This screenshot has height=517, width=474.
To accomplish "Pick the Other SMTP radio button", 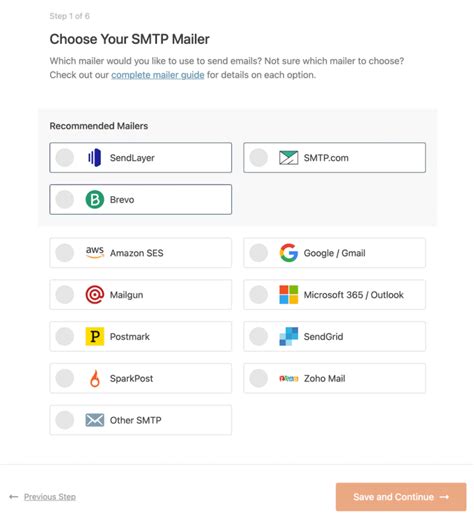I will 65,420.
